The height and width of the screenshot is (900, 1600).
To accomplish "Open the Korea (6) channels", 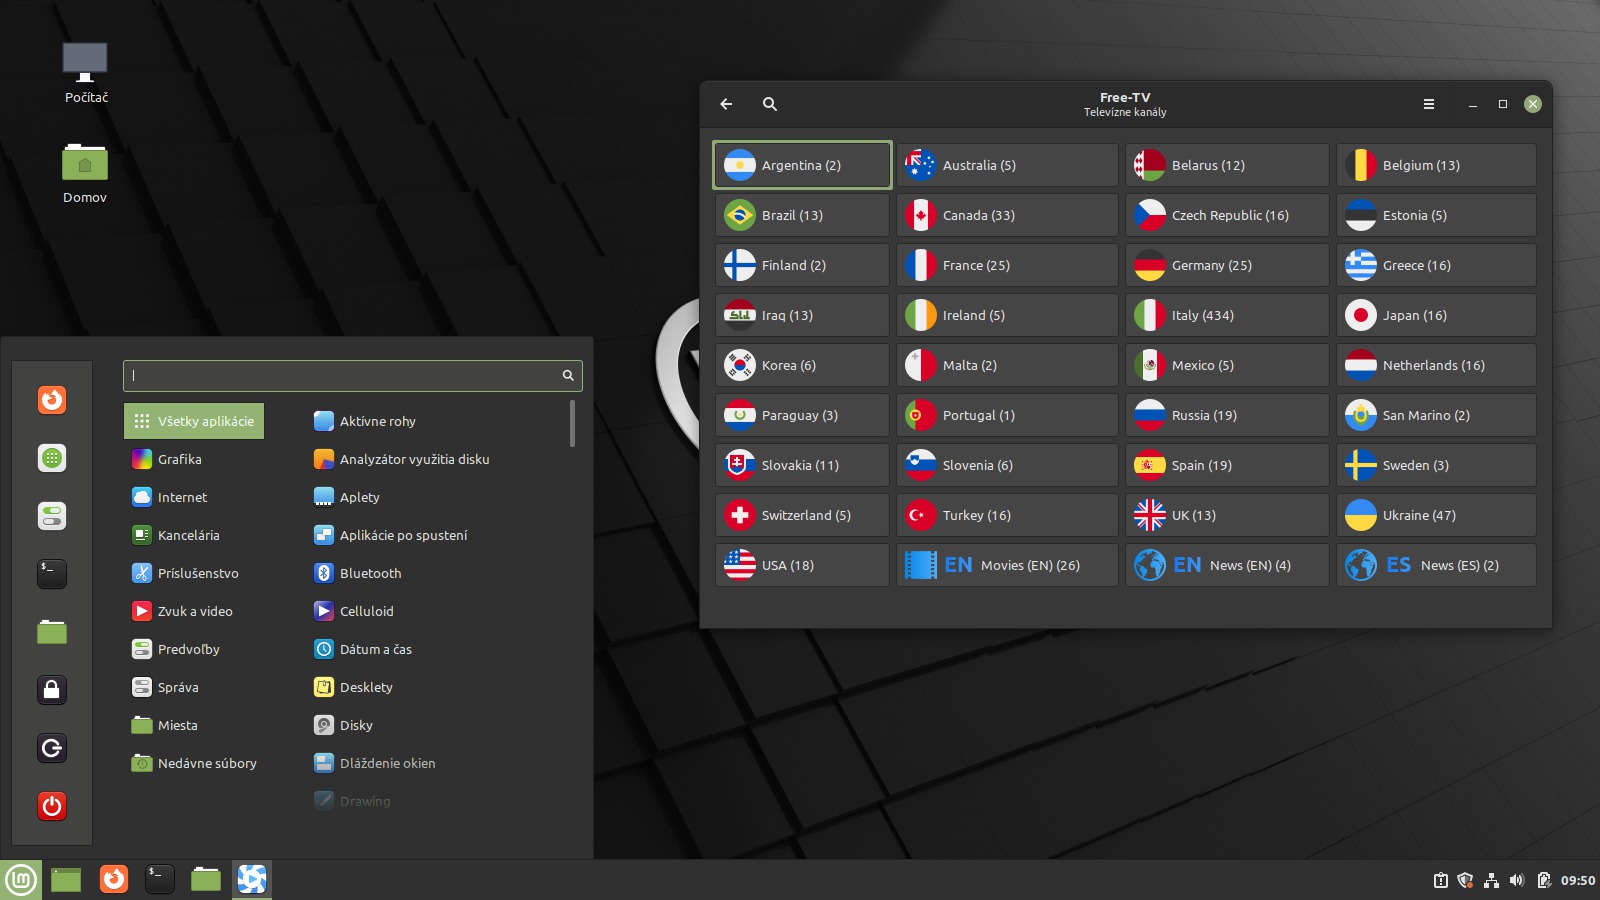I will point(802,365).
